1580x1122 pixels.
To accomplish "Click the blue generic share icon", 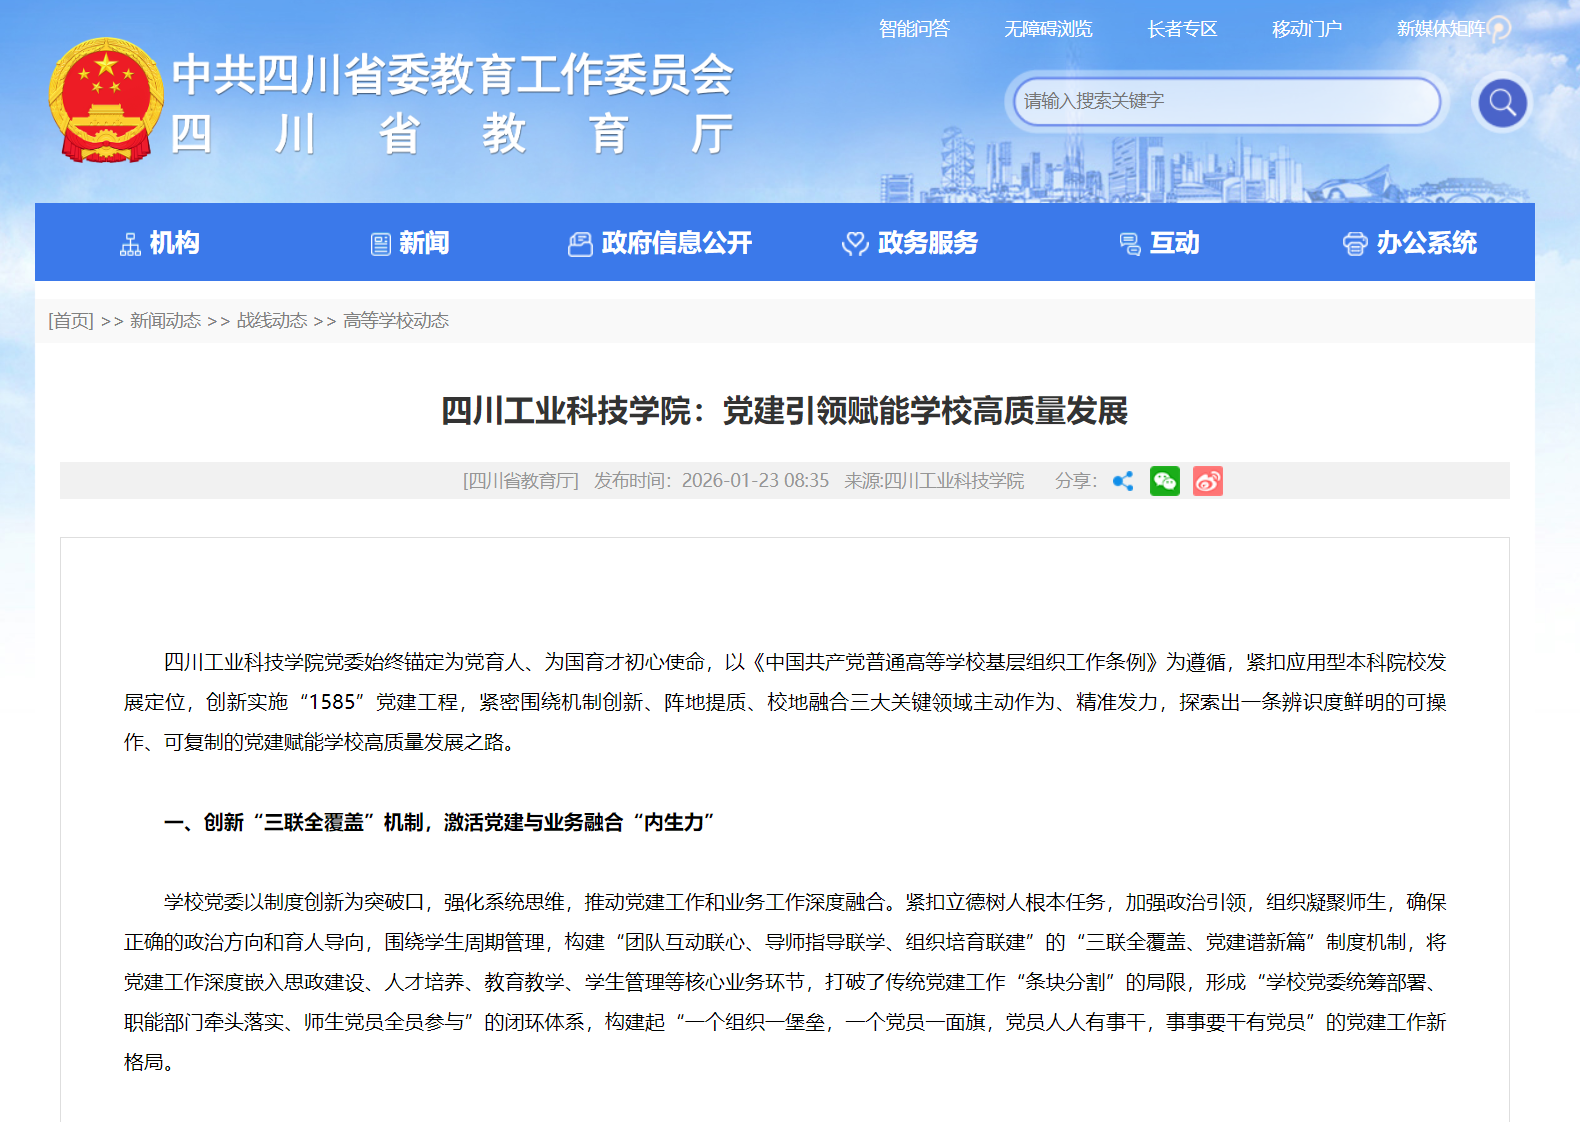I will (1123, 481).
